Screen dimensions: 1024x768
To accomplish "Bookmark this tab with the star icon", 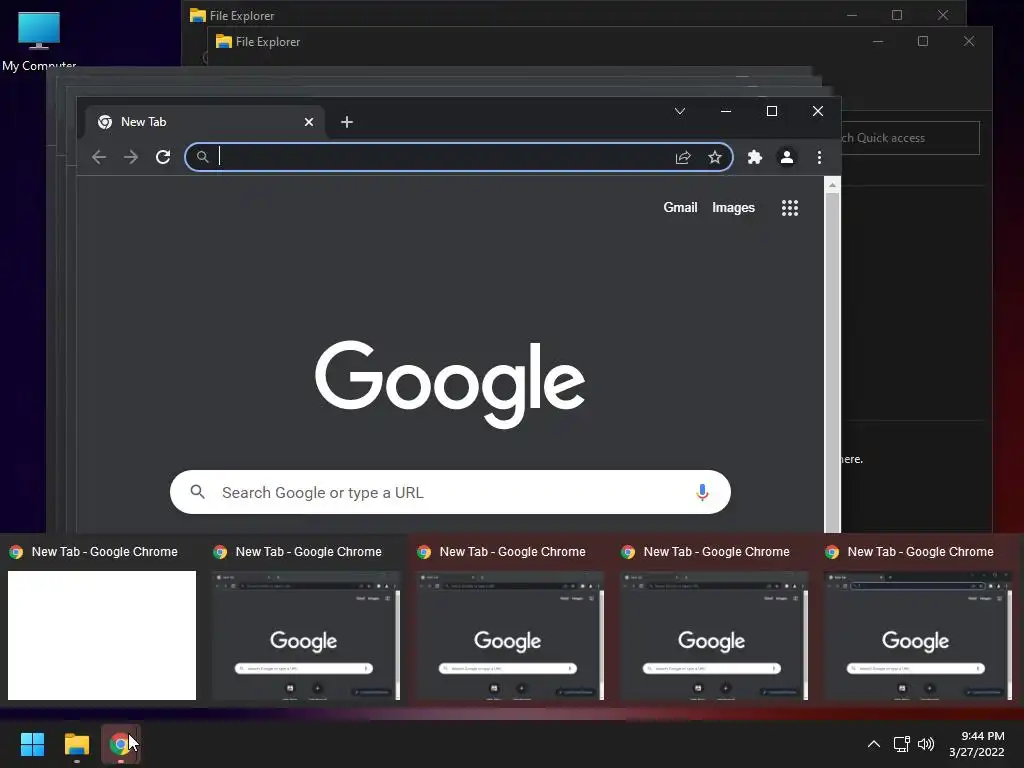I will point(715,157).
